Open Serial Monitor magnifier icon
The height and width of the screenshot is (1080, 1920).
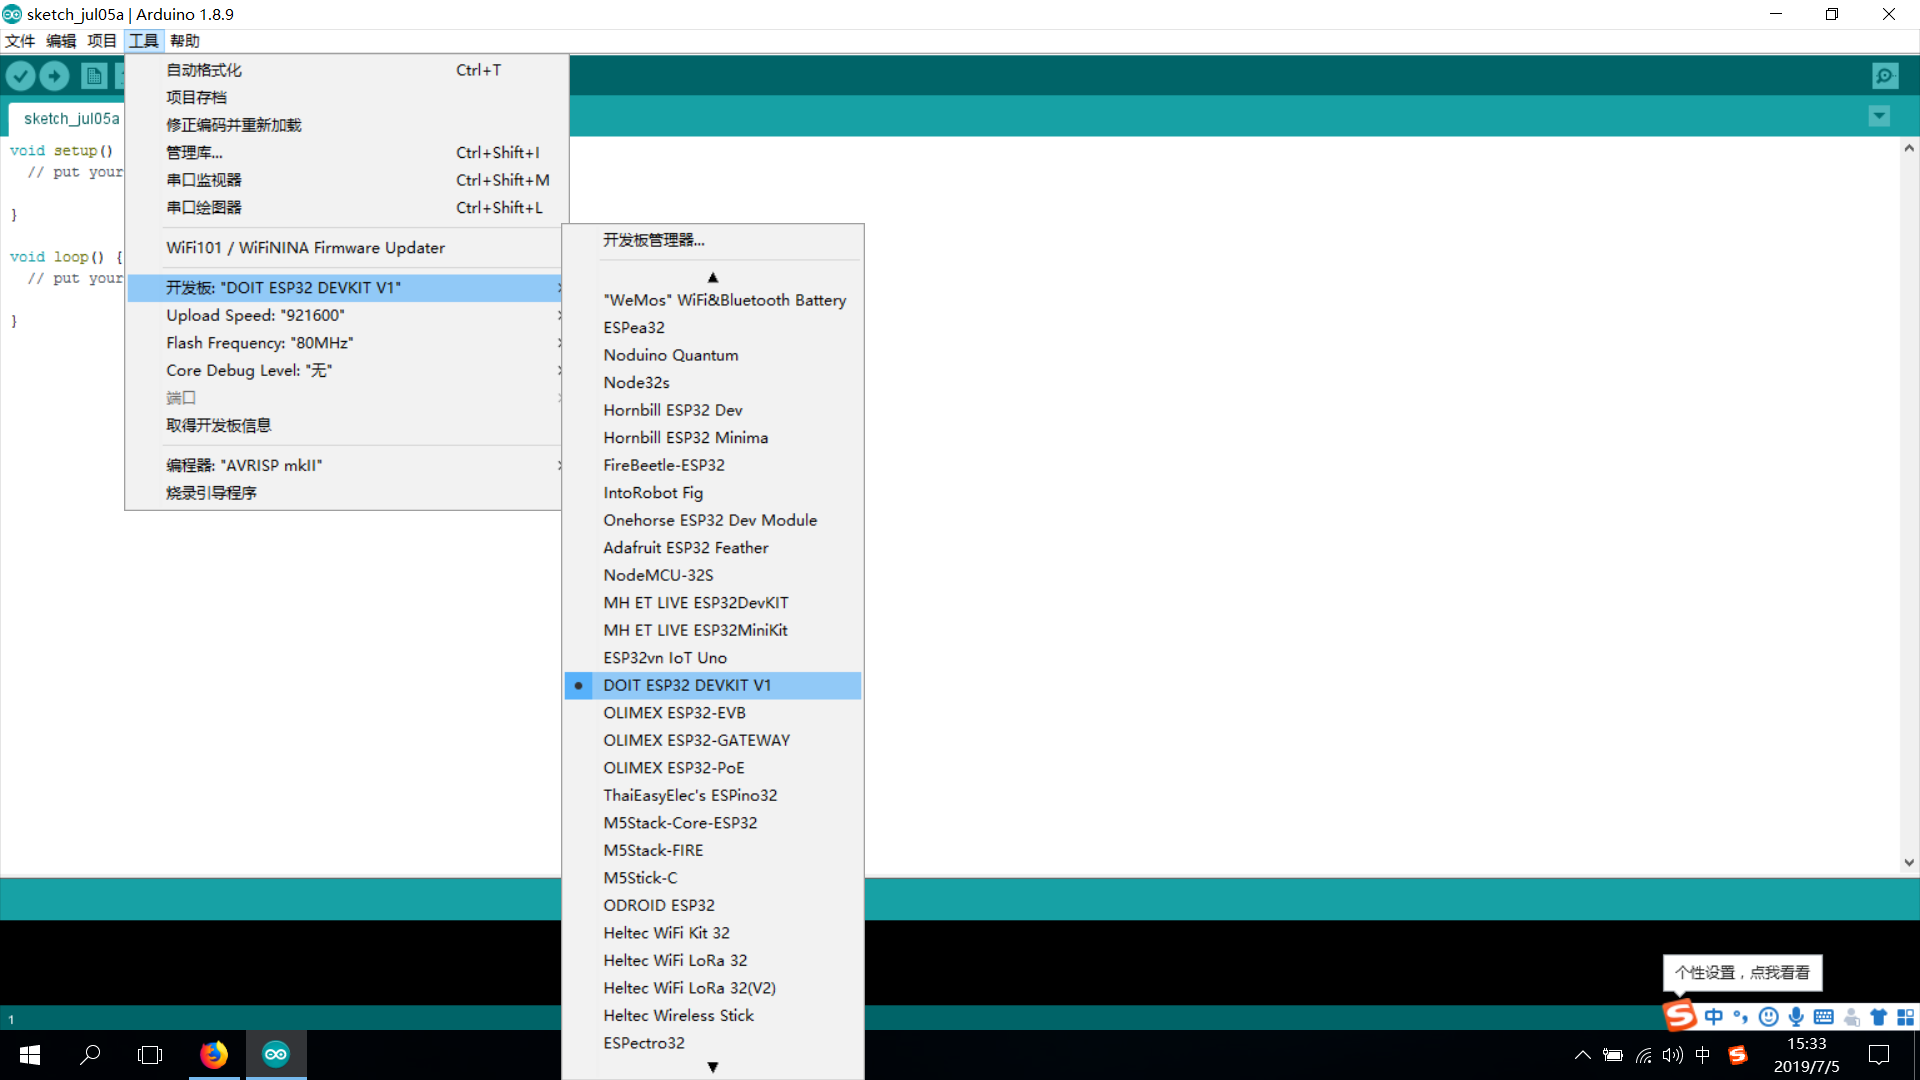[1885, 76]
